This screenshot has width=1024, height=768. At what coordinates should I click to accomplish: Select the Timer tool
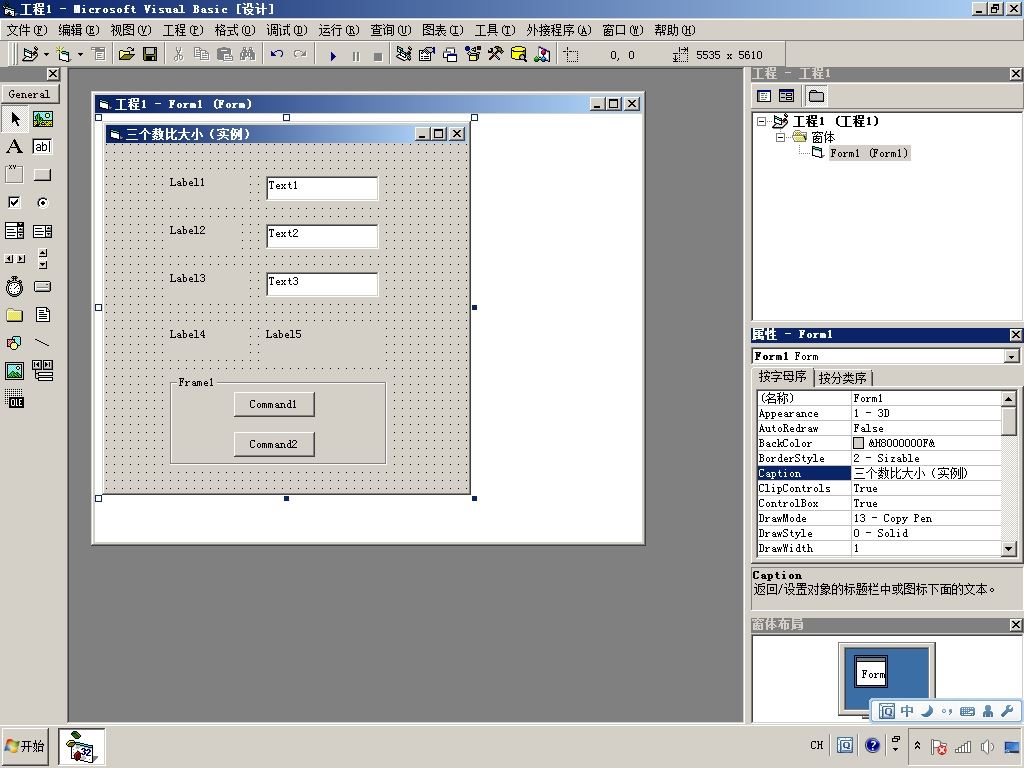click(14, 287)
